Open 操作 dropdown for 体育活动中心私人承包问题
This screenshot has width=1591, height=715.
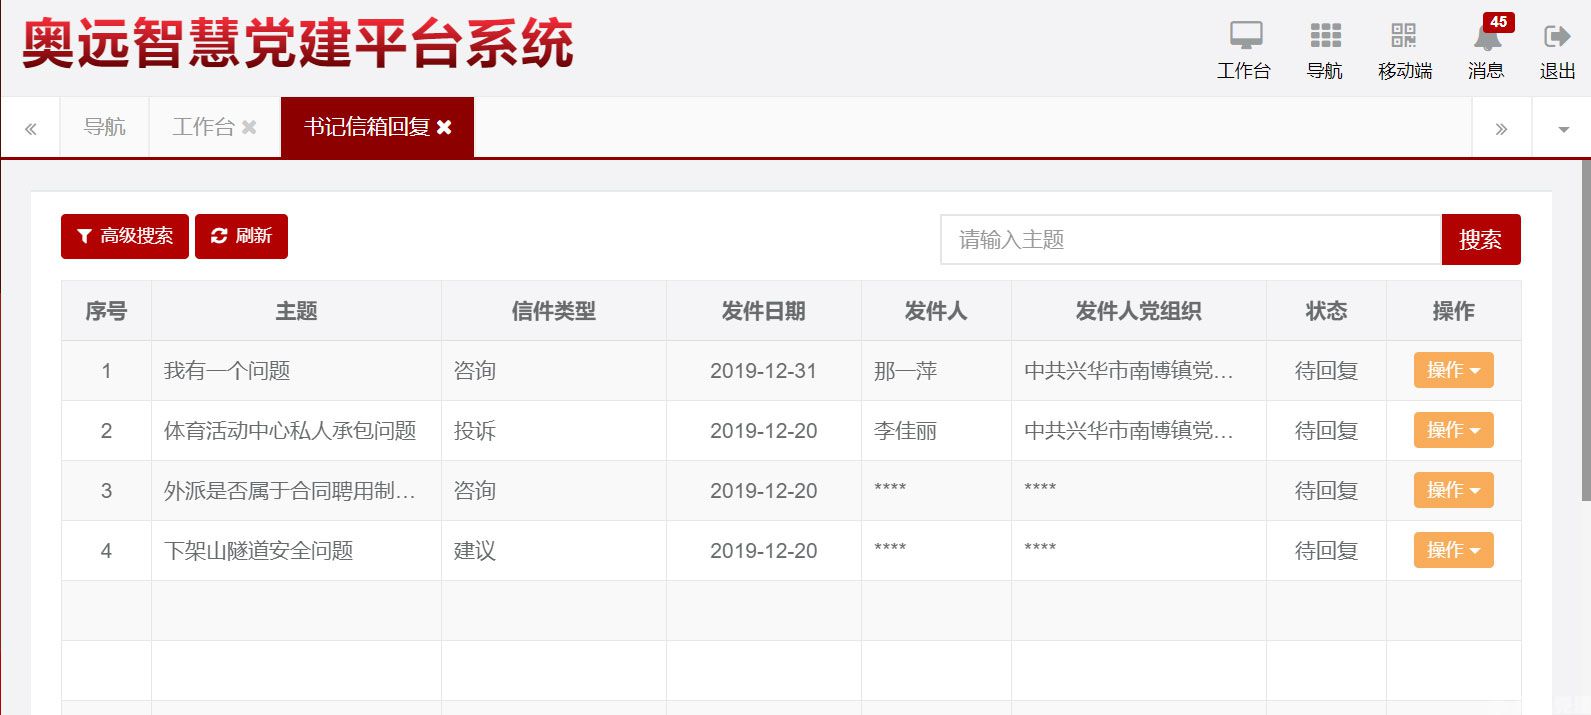pos(1453,430)
